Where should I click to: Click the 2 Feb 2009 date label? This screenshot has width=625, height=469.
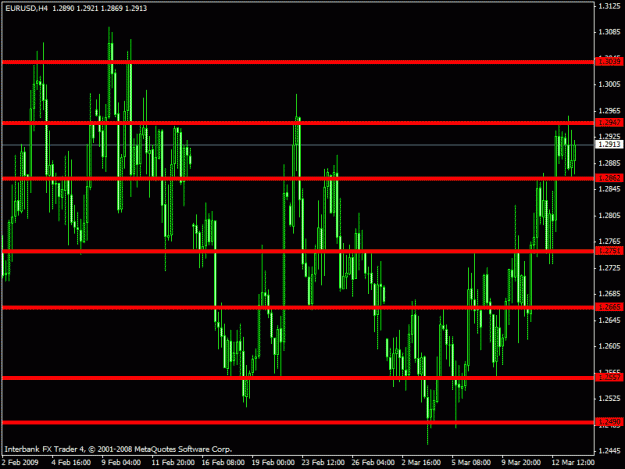(x=20, y=462)
